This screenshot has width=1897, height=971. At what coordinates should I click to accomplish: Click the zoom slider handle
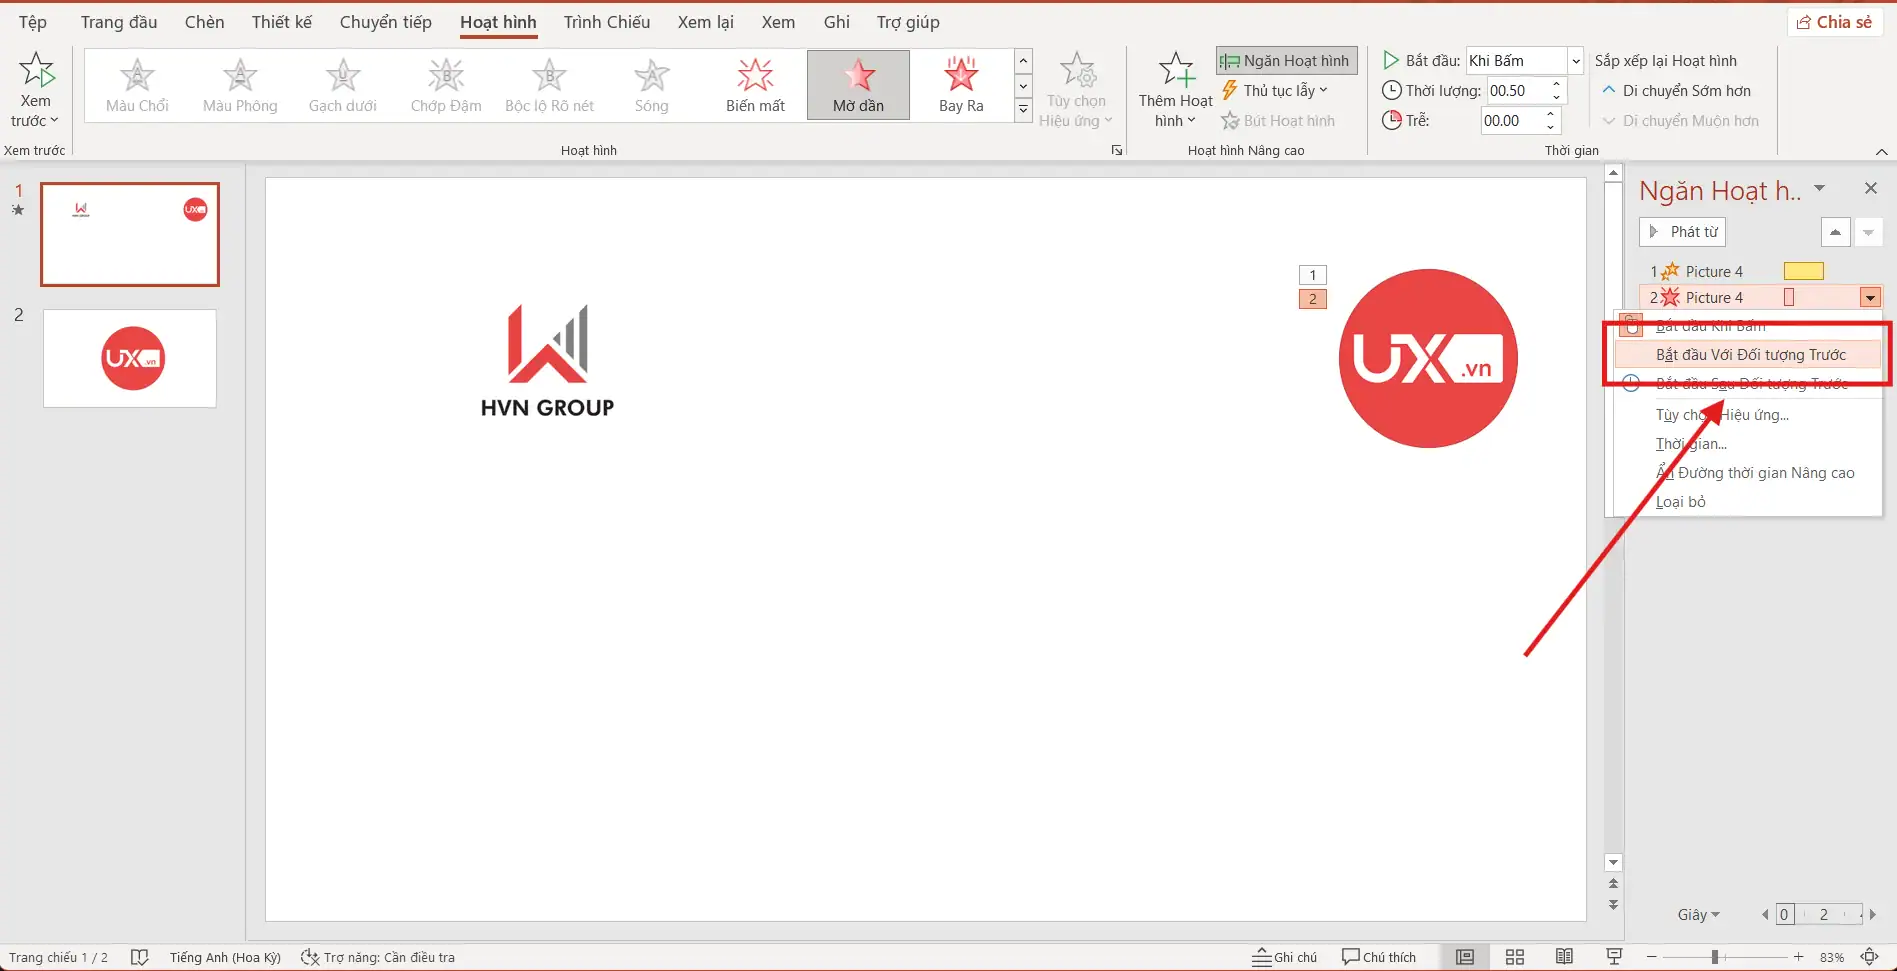1714,957
